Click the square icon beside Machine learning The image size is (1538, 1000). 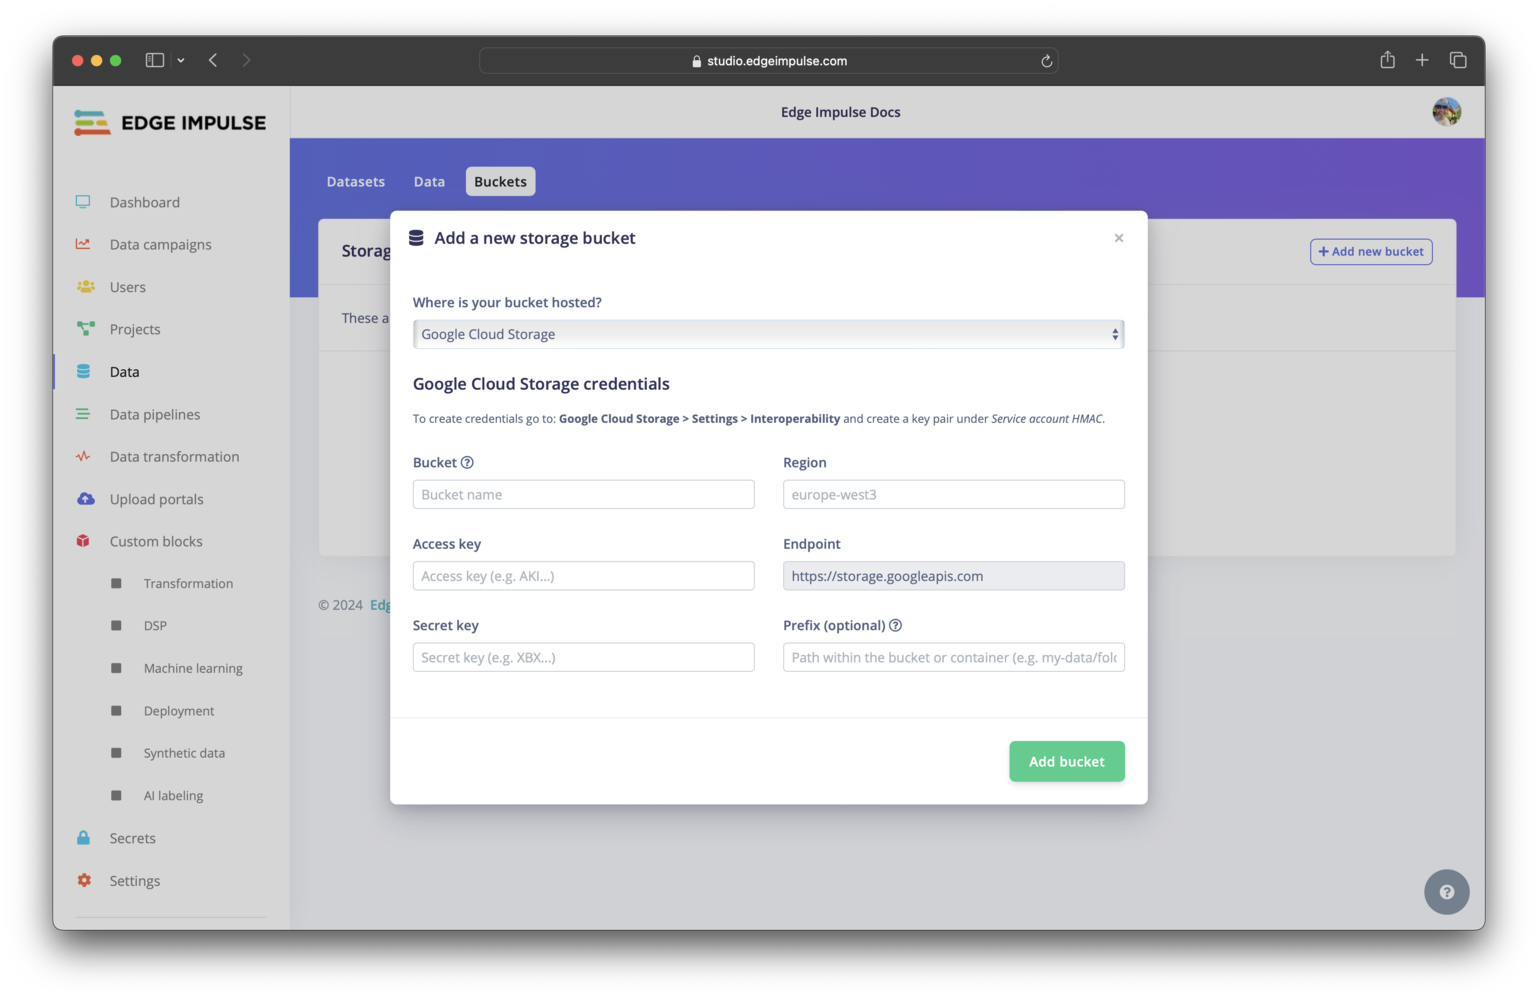coord(116,668)
